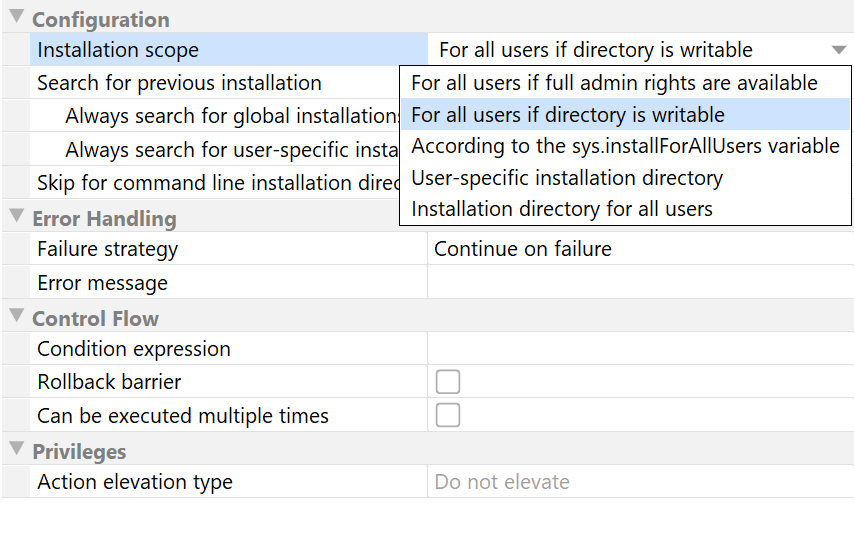Choose 'For all users if full admin rights are available'
The height and width of the screenshot is (541, 854).
(614, 83)
